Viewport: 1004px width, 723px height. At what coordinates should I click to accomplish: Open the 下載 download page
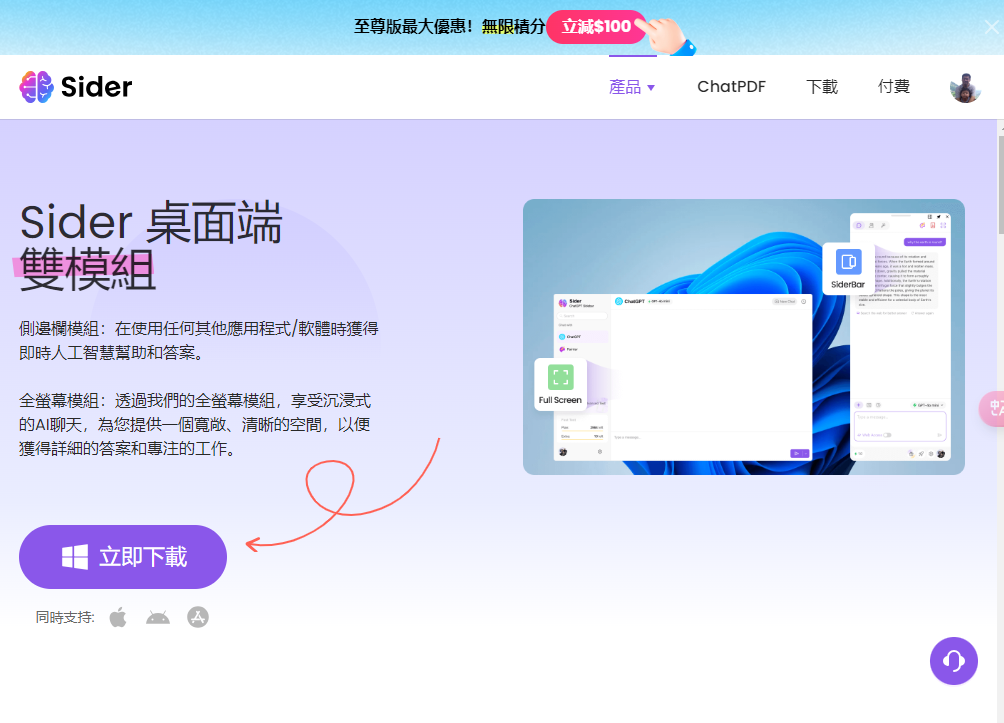click(x=822, y=87)
